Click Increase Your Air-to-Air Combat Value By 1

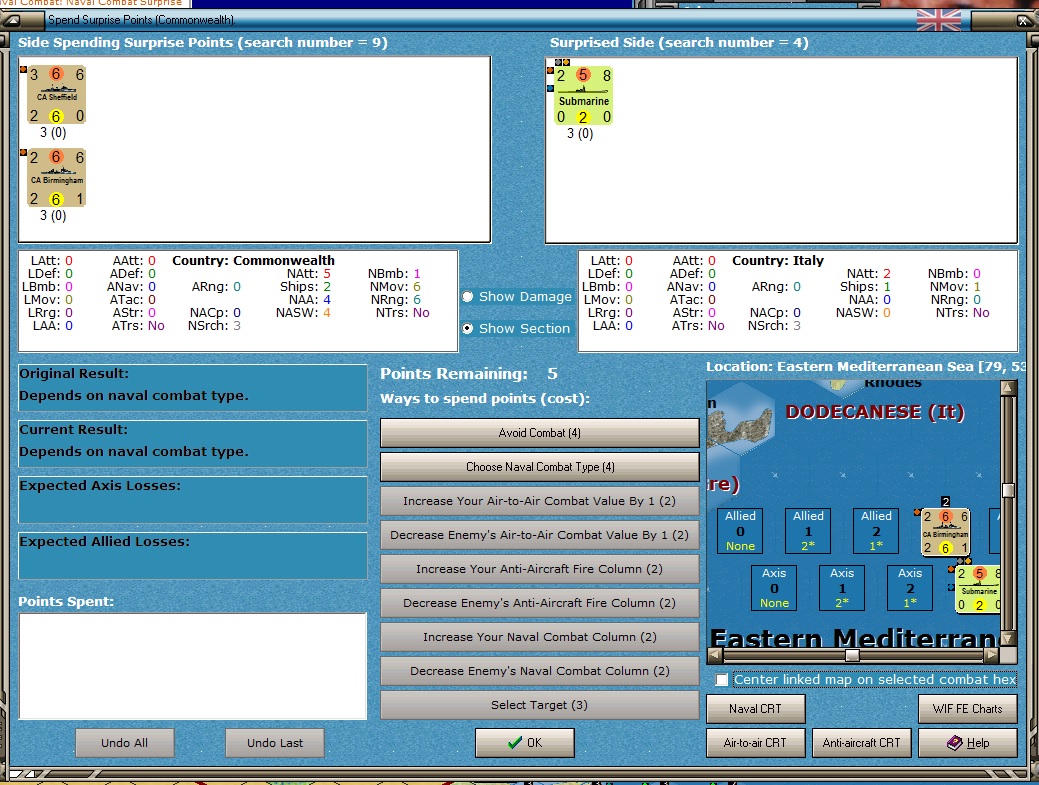pos(539,501)
